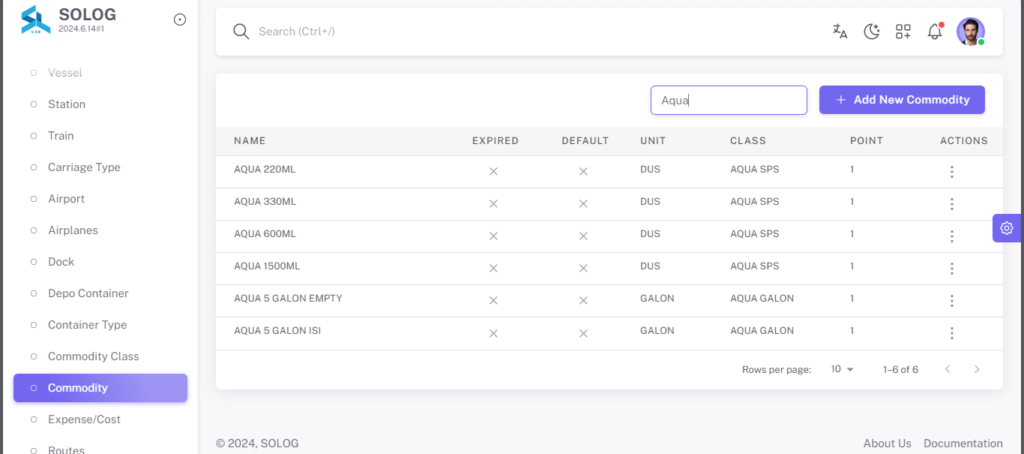This screenshot has width=1024, height=454.
Task: Open Commodity Class in the sidebar
Action: [100, 357]
